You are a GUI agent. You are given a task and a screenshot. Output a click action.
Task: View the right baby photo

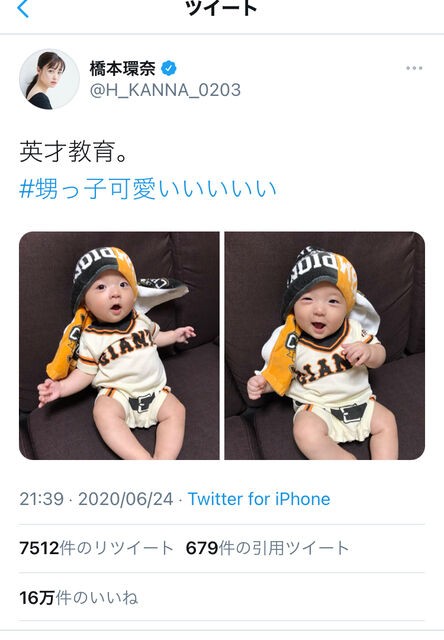point(325,346)
